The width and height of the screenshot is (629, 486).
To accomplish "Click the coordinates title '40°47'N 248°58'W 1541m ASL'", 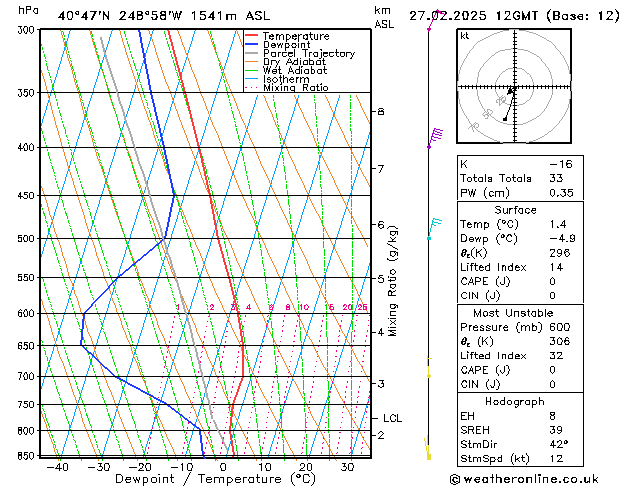I will click(x=164, y=16).
